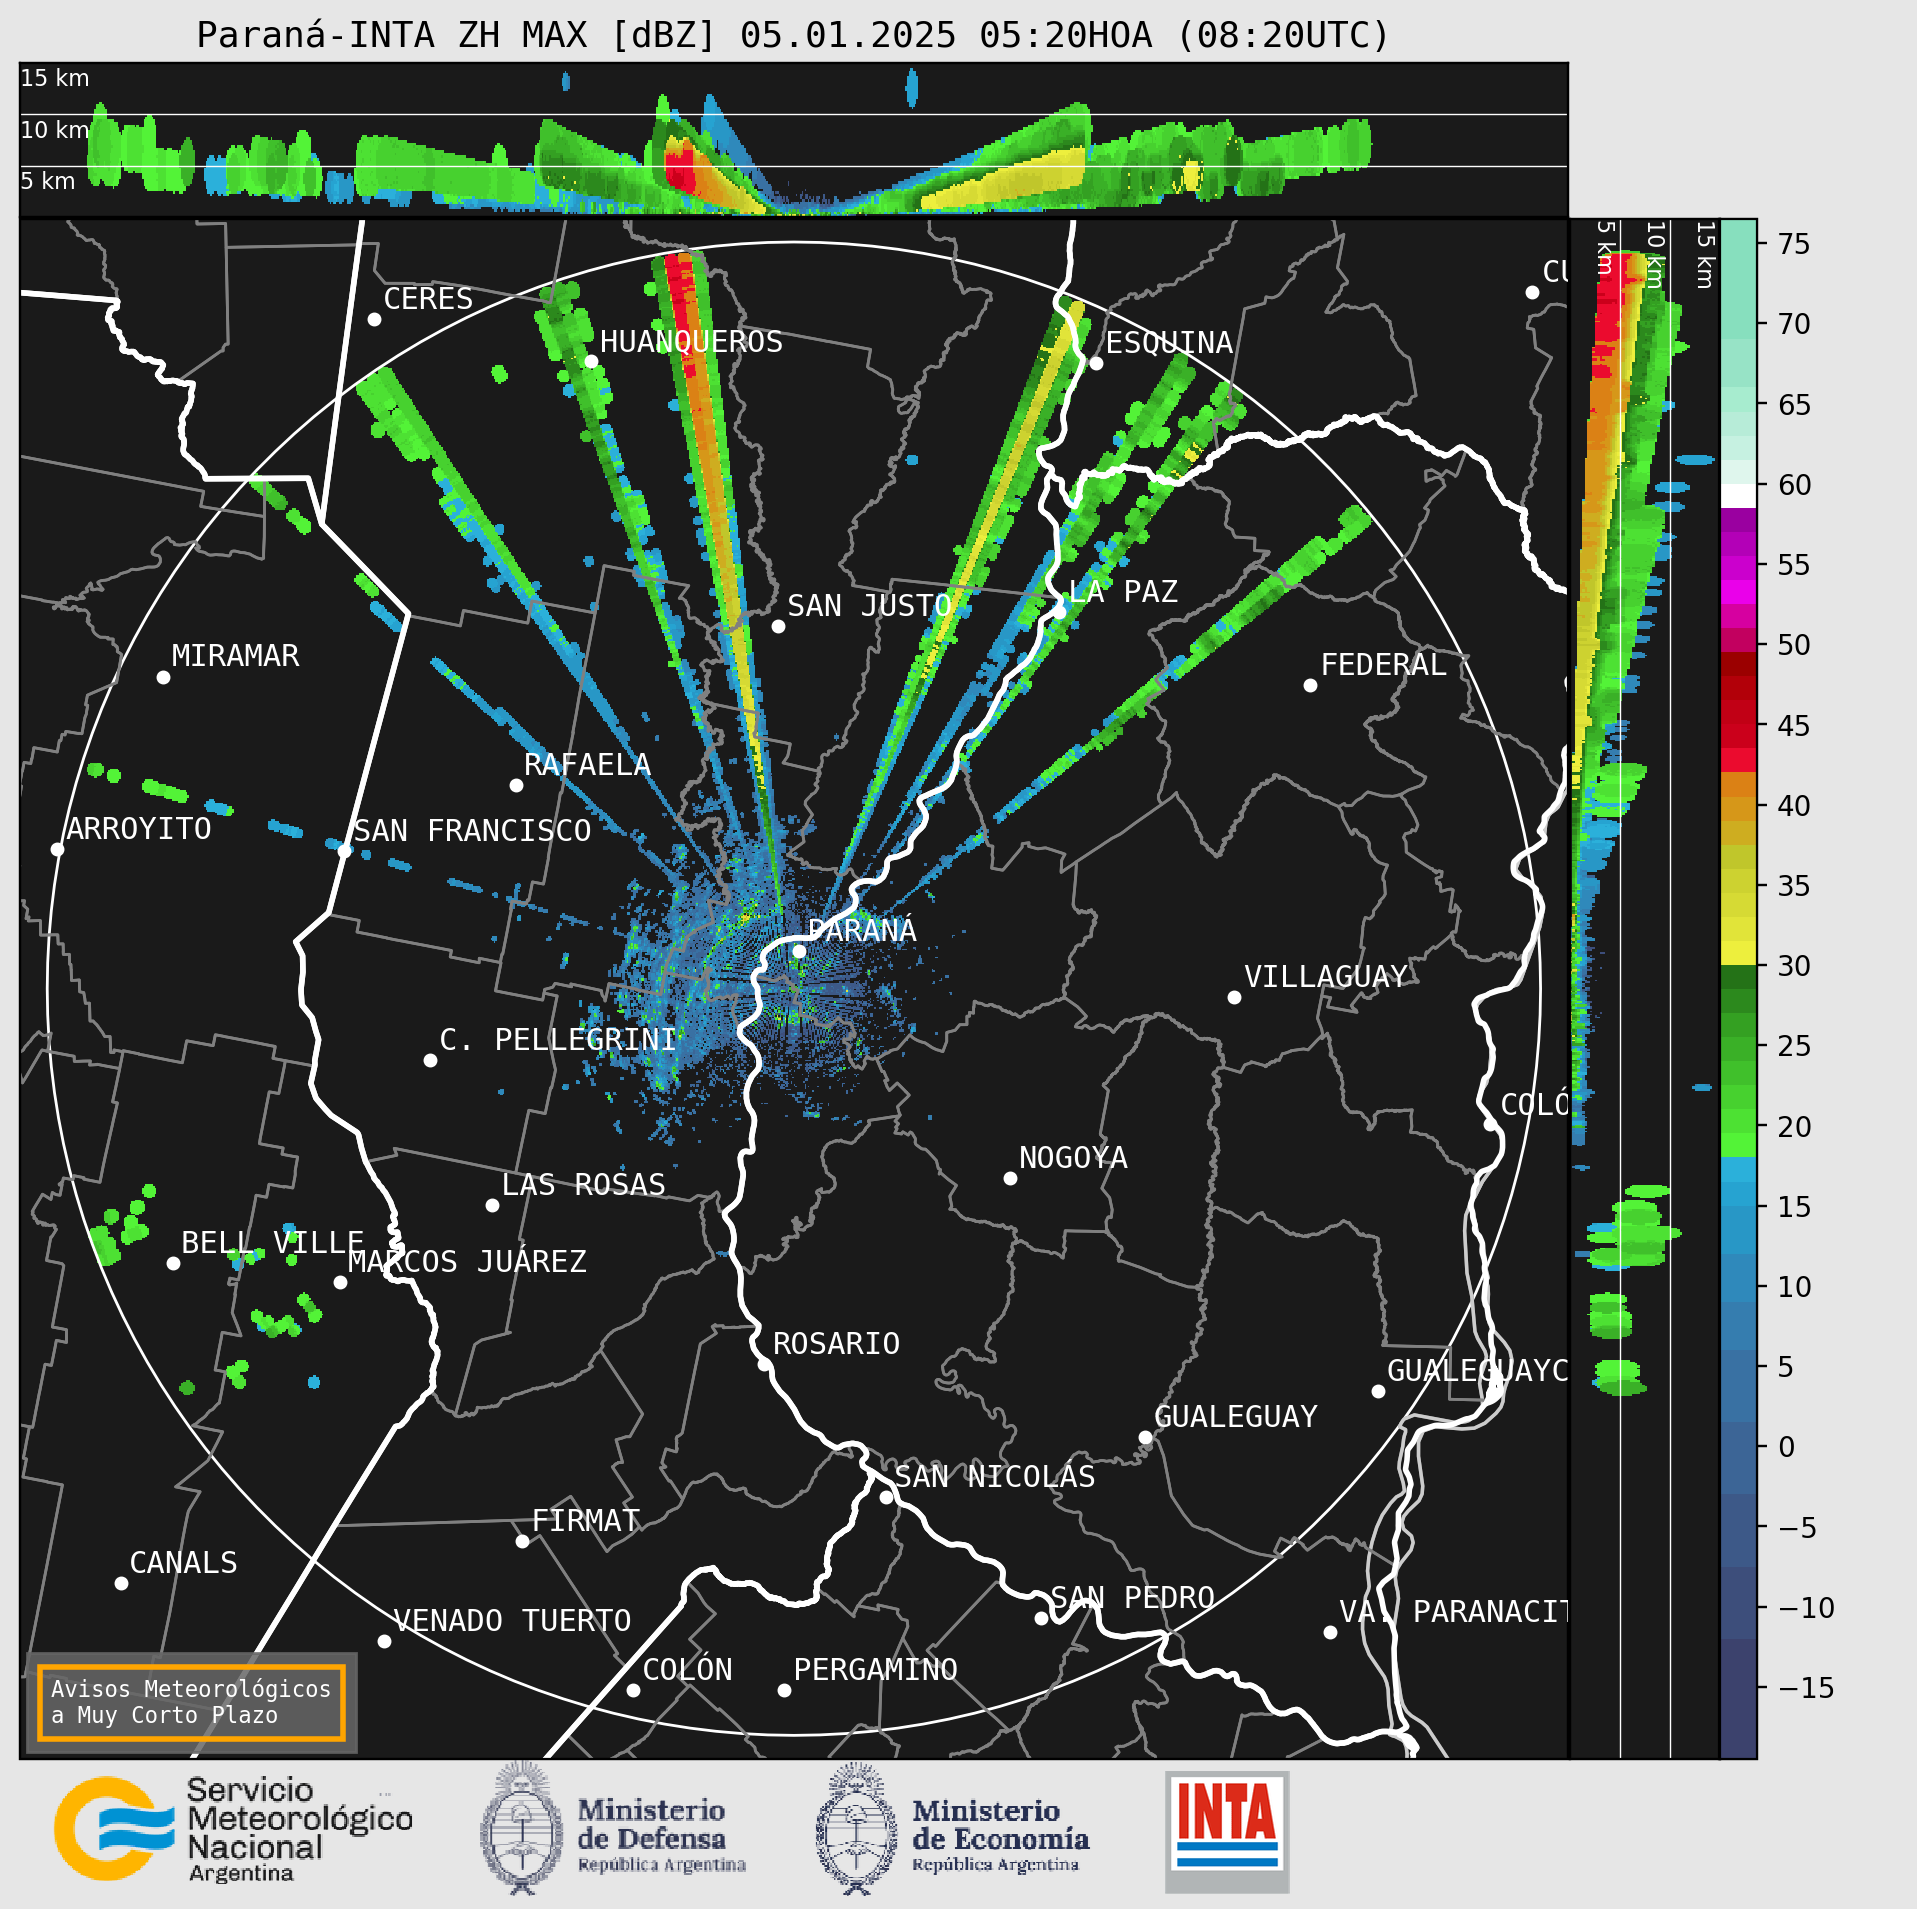Click the LAS ROSAS city label
The height and width of the screenshot is (1909, 1917).
(x=583, y=1184)
